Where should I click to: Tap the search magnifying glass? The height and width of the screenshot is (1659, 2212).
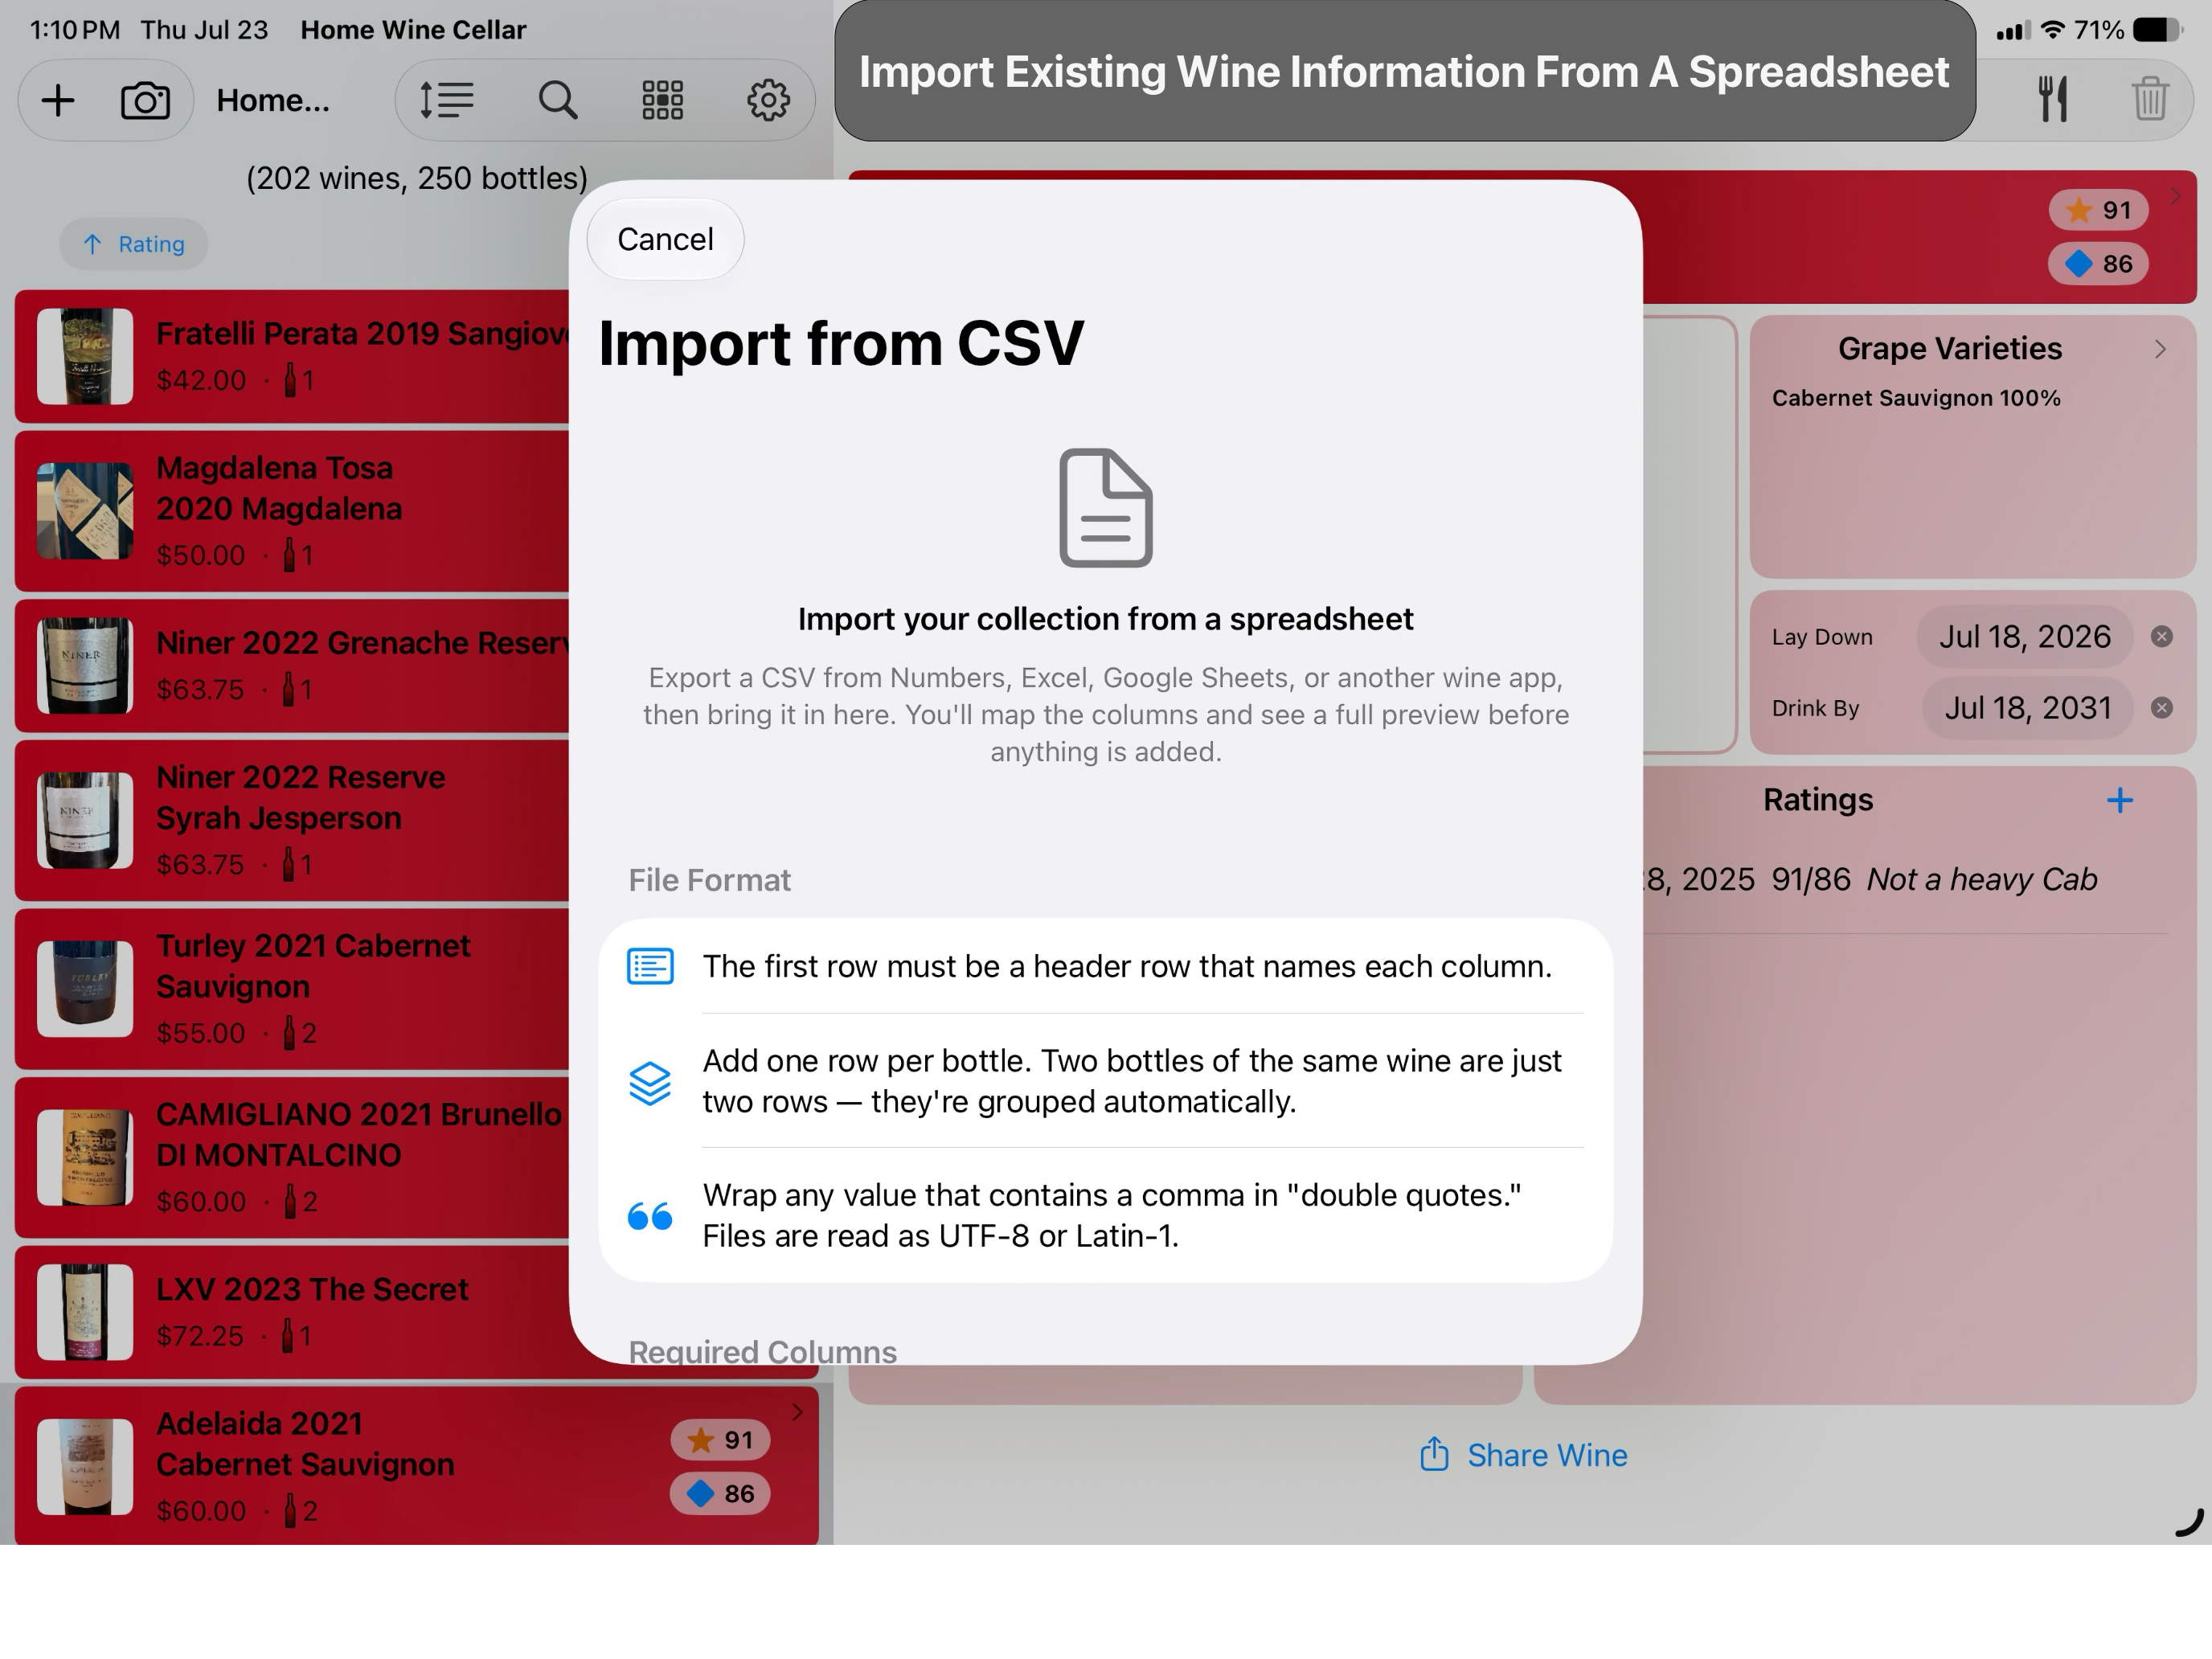click(x=558, y=100)
